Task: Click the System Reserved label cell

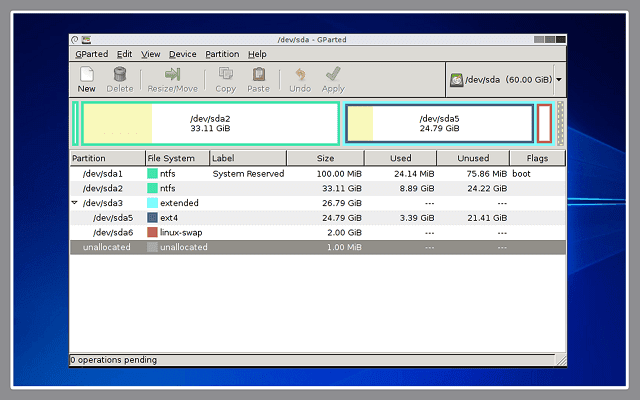Action: click(248, 174)
